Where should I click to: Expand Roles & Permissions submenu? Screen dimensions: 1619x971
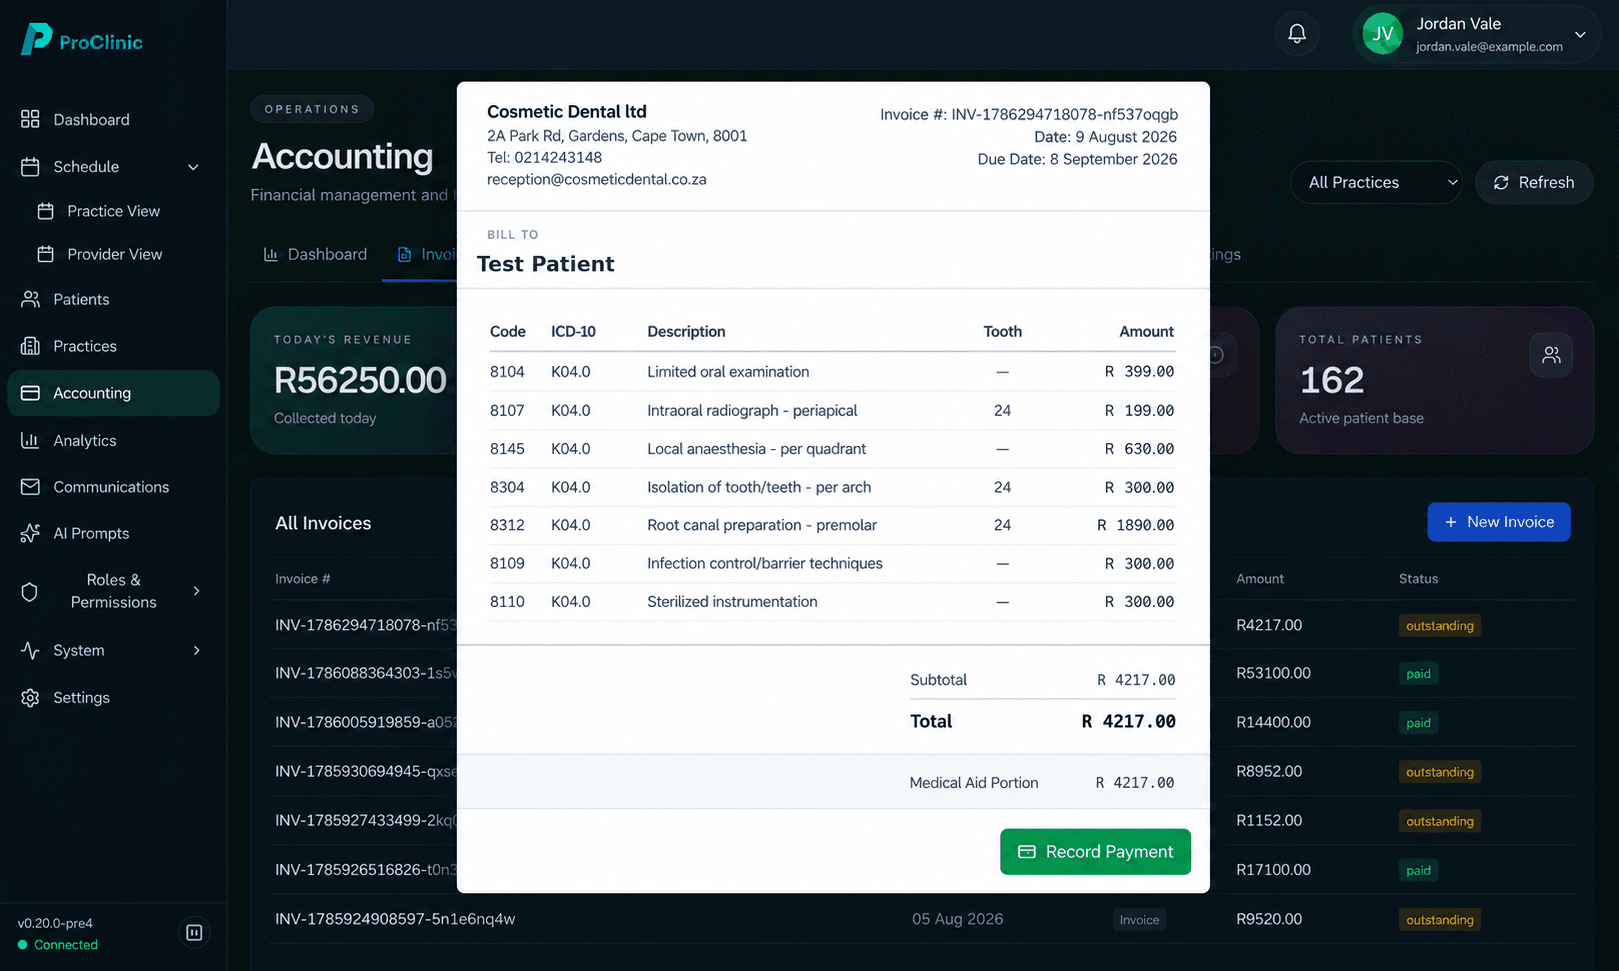point(196,591)
